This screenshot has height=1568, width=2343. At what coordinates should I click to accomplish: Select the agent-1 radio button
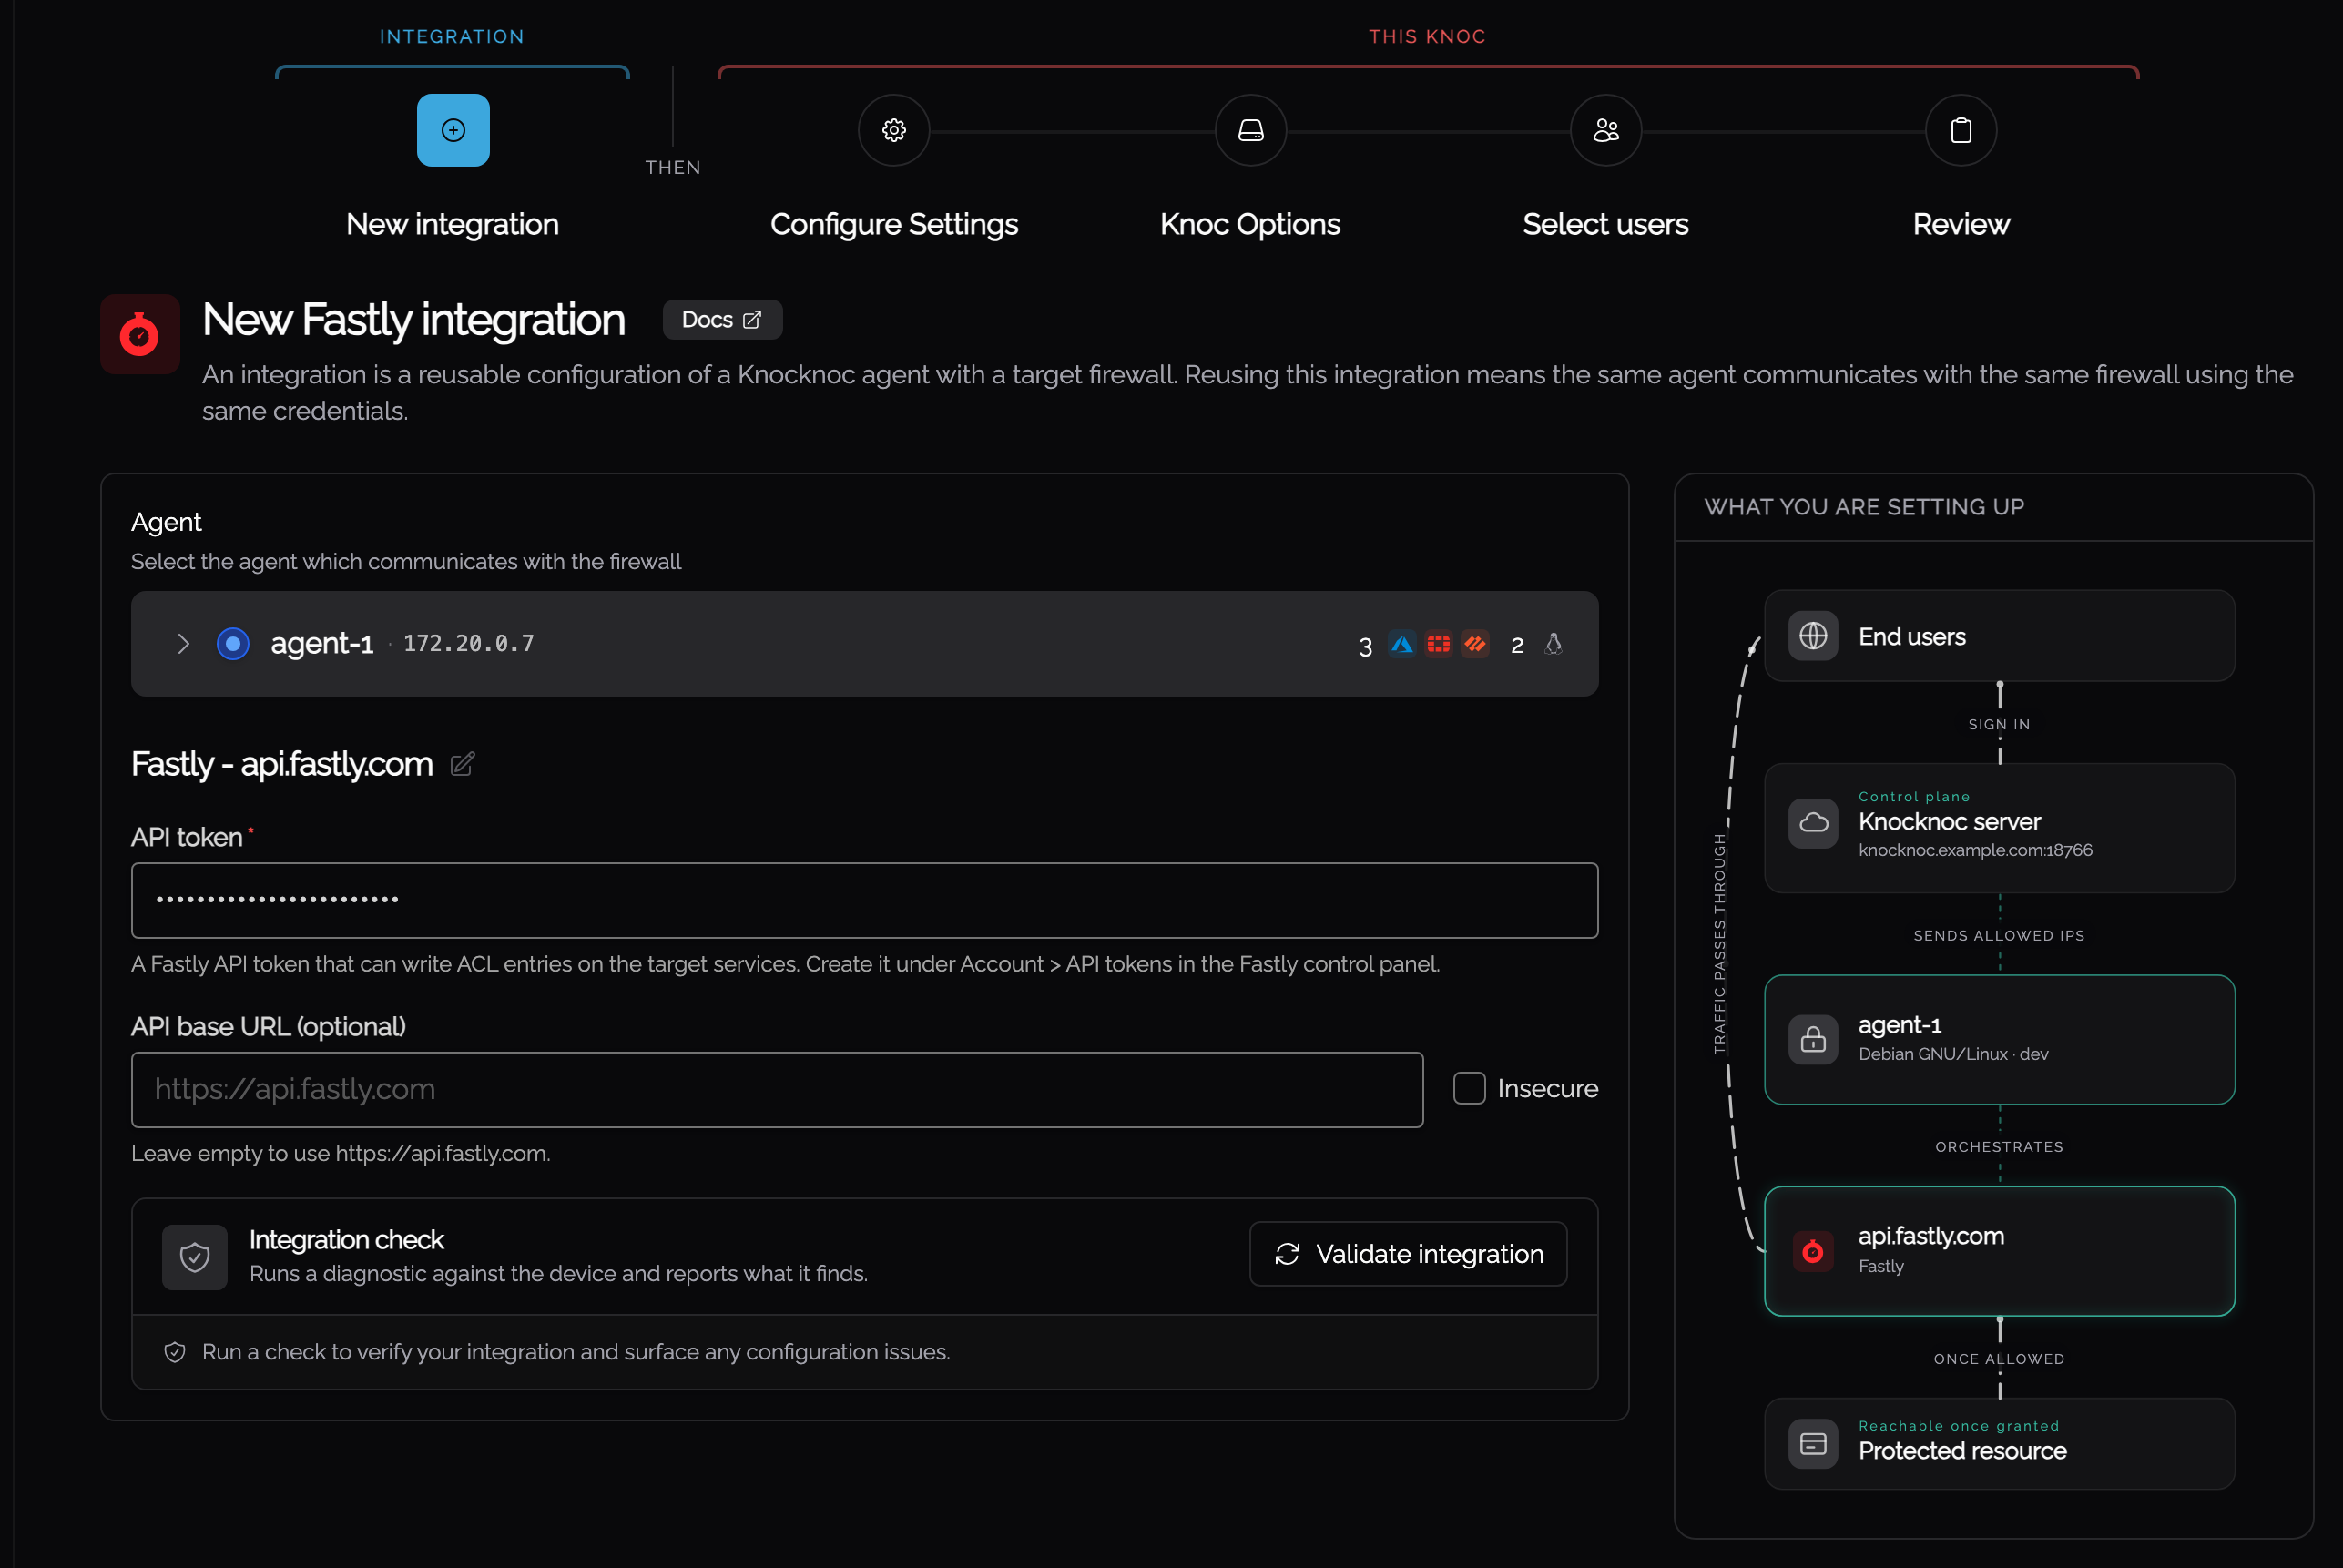pyautogui.click(x=233, y=644)
